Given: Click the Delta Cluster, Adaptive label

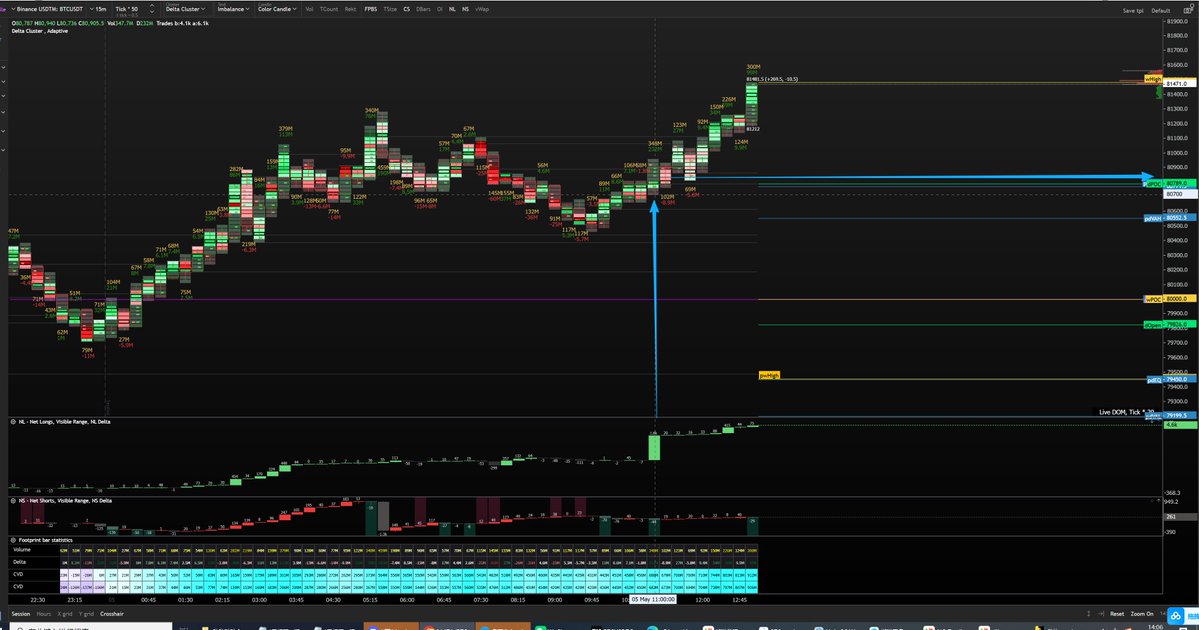Looking at the screenshot, I should pos(40,31).
